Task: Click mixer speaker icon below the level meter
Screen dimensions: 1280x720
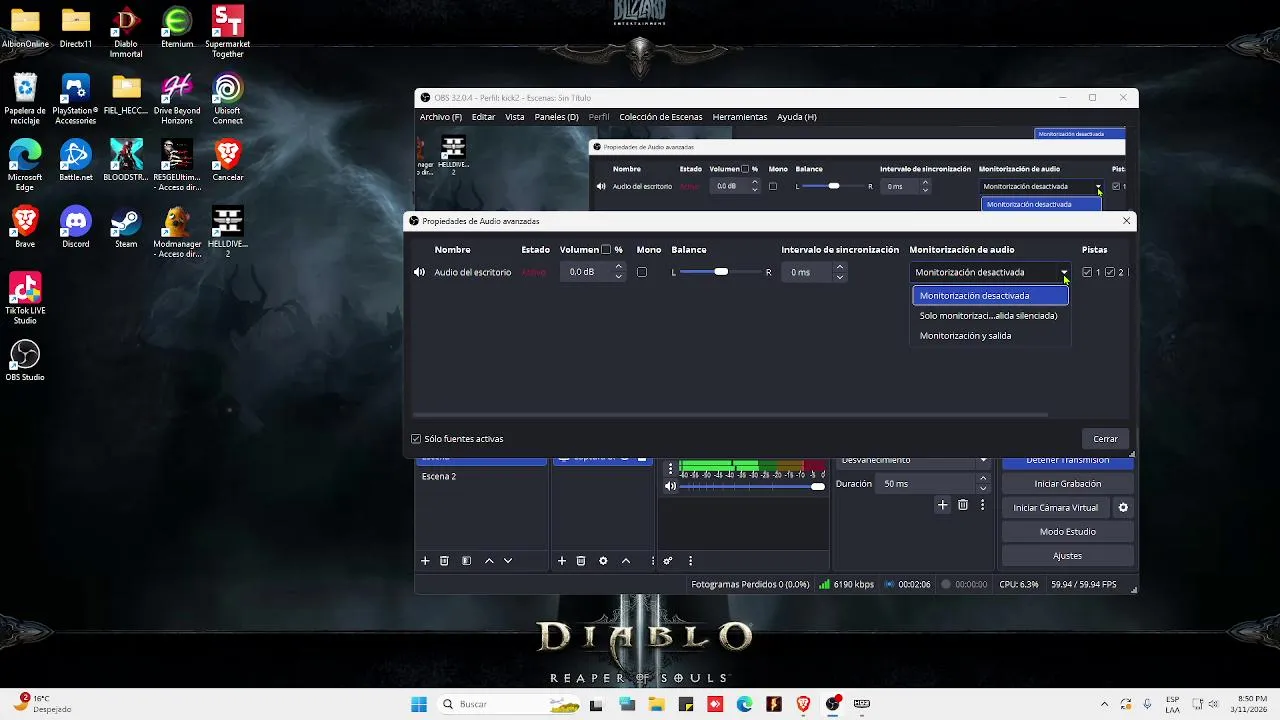Action: pos(671,486)
